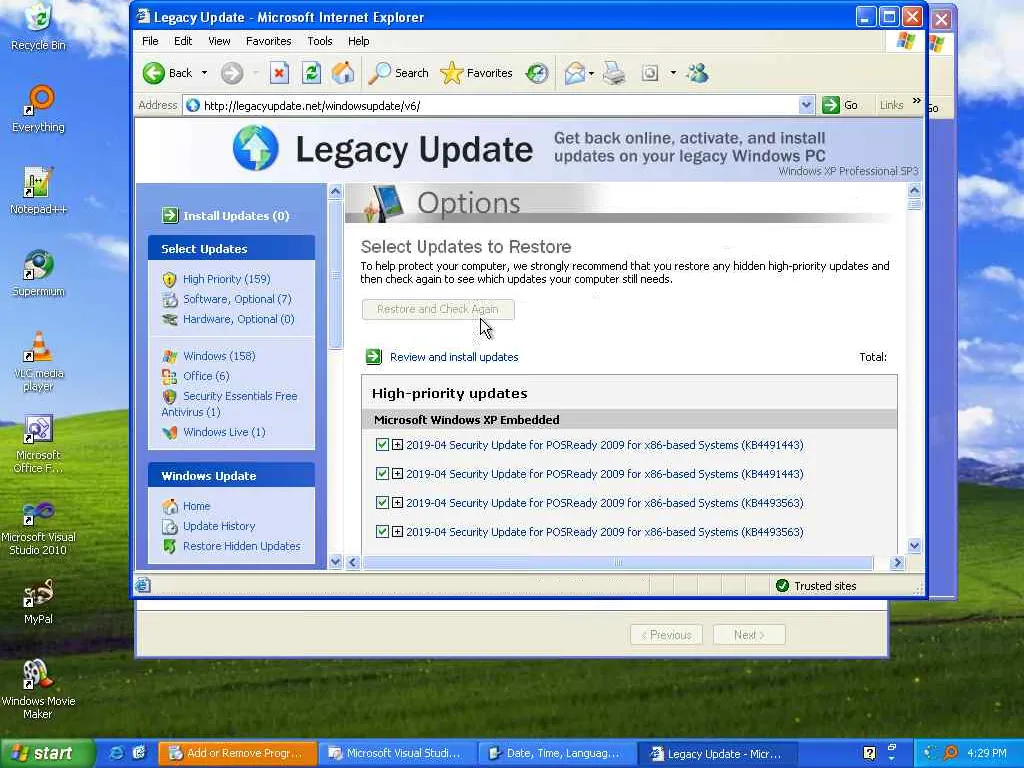Expand details of second KB4491443 update
Image resolution: width=1024 pixels, height=768 pixels.
tap(397, 473)
